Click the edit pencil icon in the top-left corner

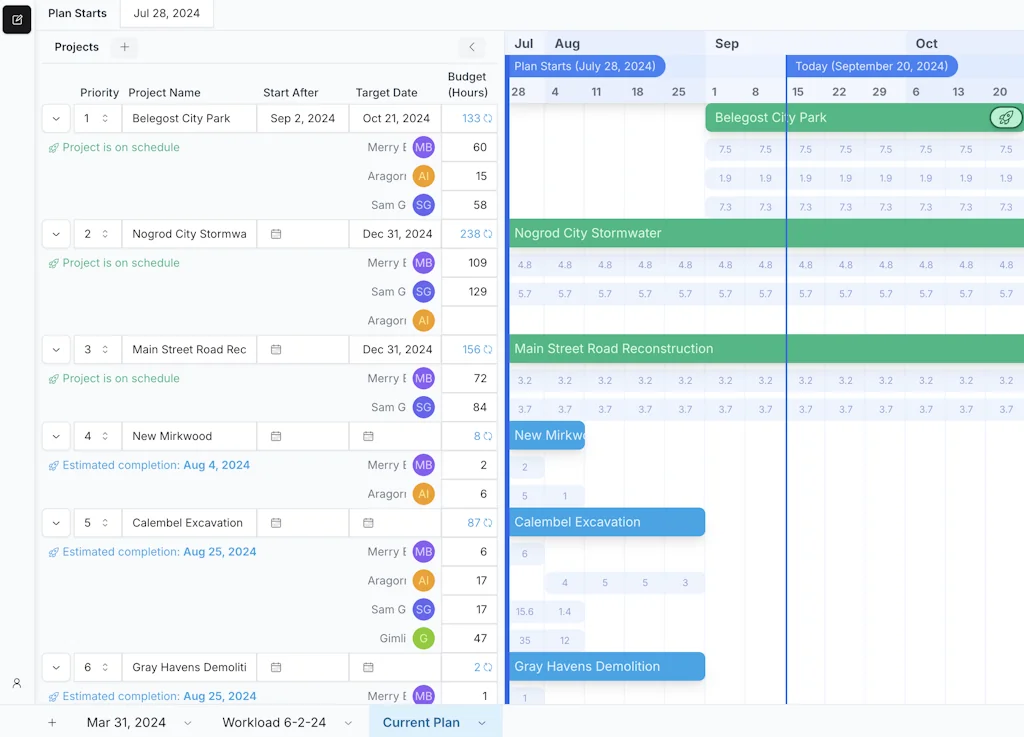click(x=16, y=19)
